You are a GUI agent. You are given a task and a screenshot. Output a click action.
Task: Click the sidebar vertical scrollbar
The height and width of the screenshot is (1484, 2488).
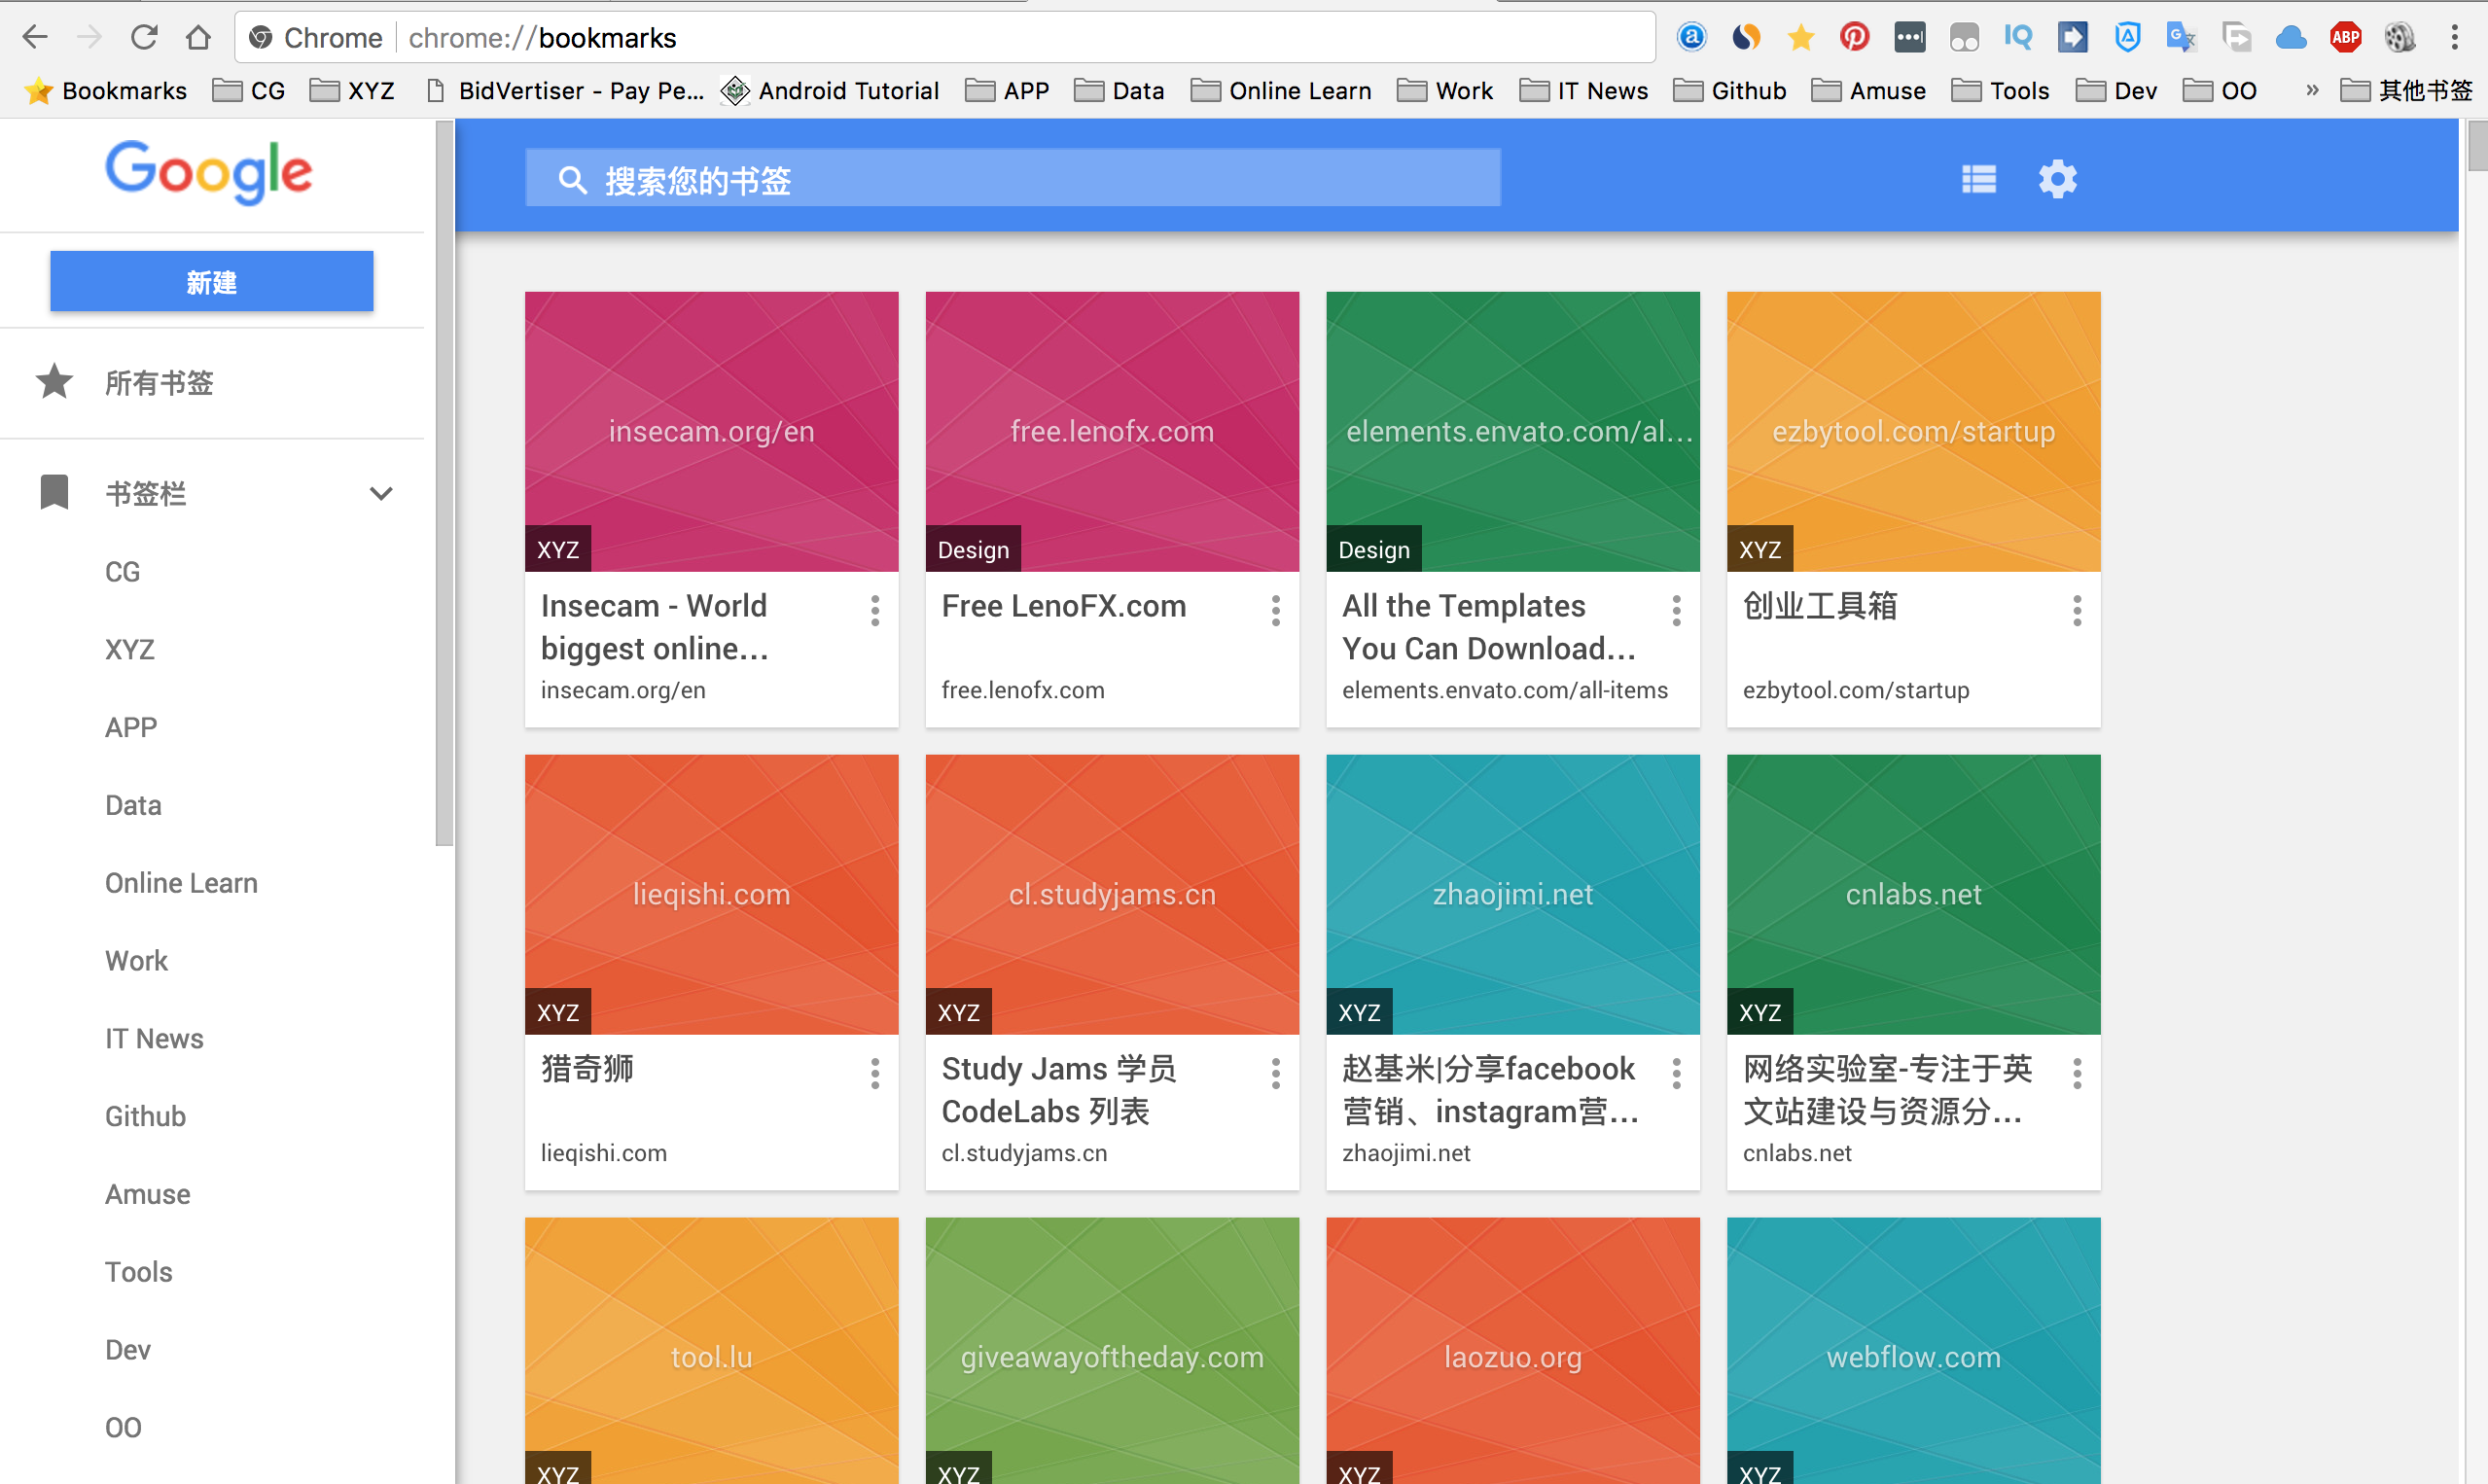click(x=445, y=483)
